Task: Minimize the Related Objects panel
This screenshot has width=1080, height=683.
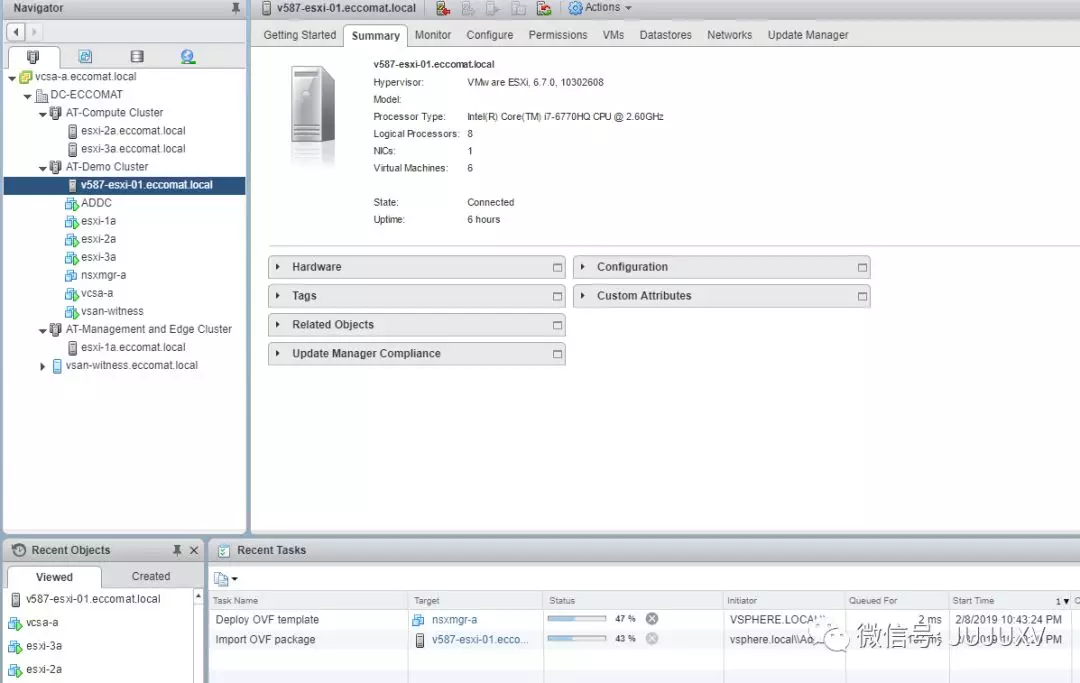Action: [557, 325]
